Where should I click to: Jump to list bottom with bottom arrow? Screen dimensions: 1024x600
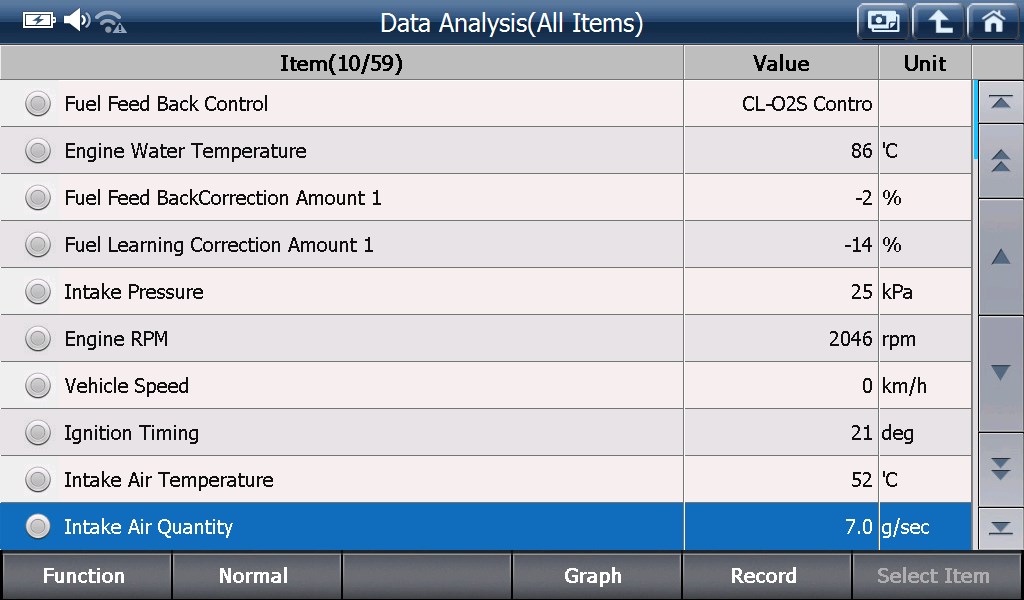[x=1000, y=528]
